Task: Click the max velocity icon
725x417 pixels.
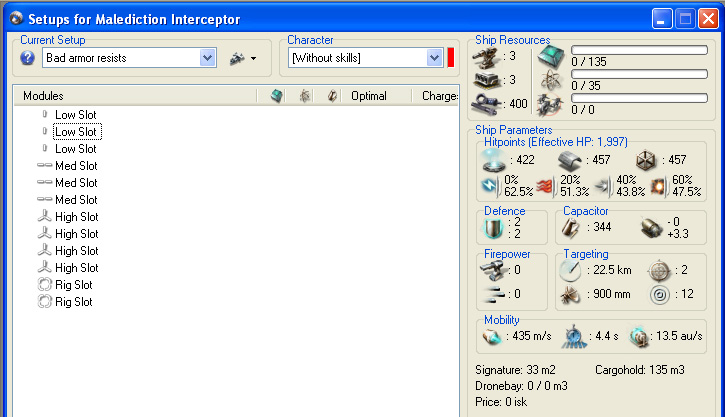Action: pos(492,337)
